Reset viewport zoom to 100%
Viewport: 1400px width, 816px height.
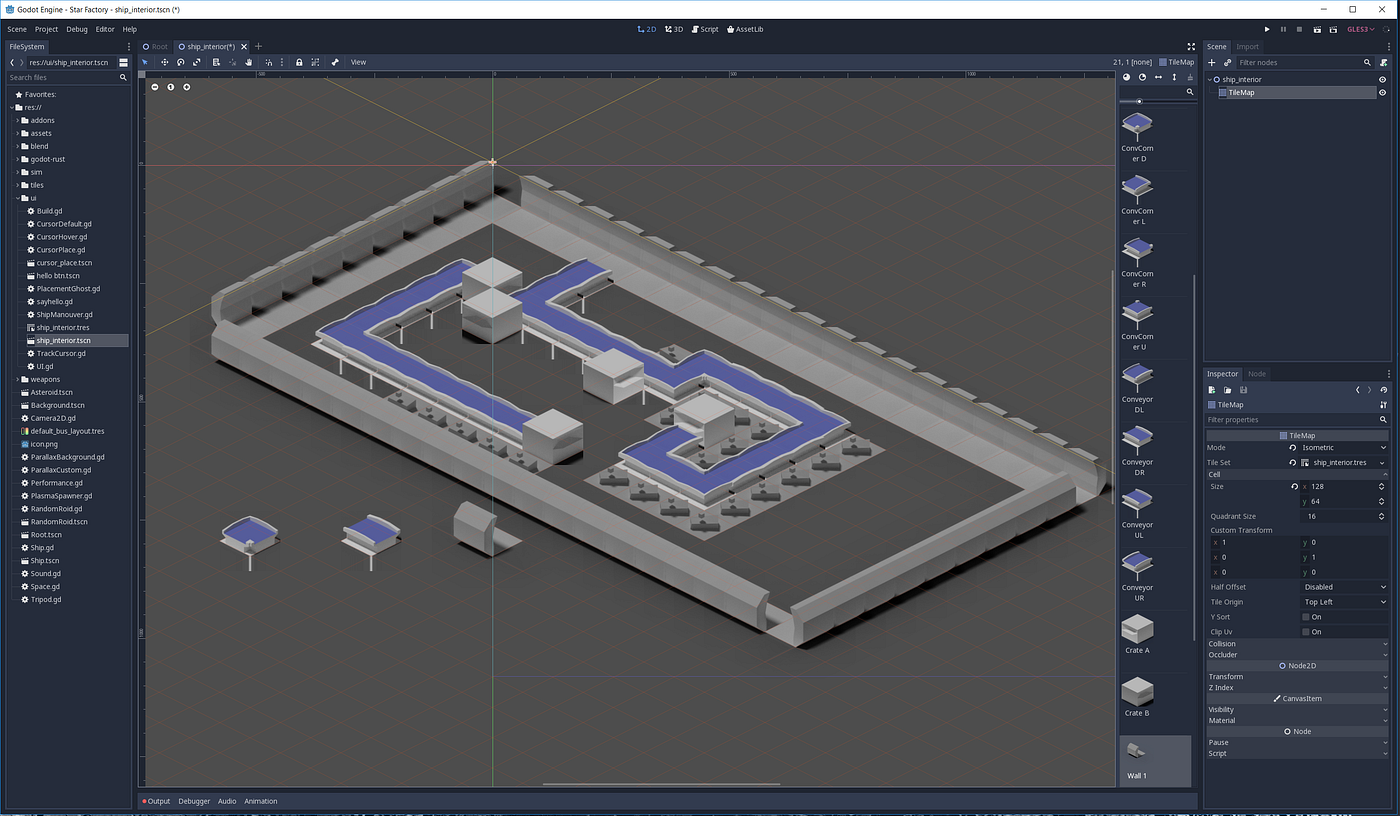click(171, 87)
